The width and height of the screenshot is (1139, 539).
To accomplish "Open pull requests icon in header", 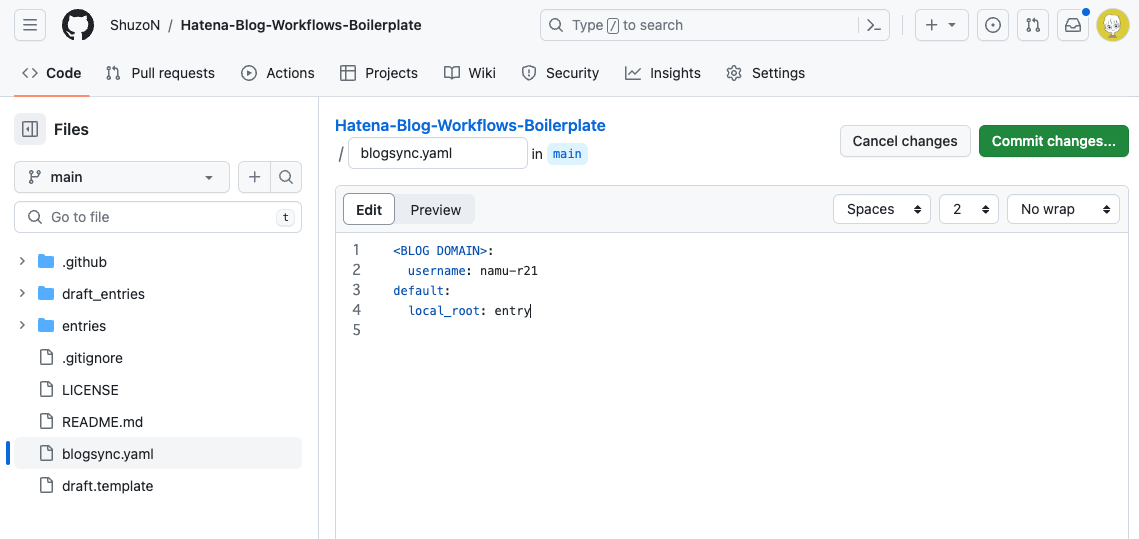I will (x=1033, y=25).
